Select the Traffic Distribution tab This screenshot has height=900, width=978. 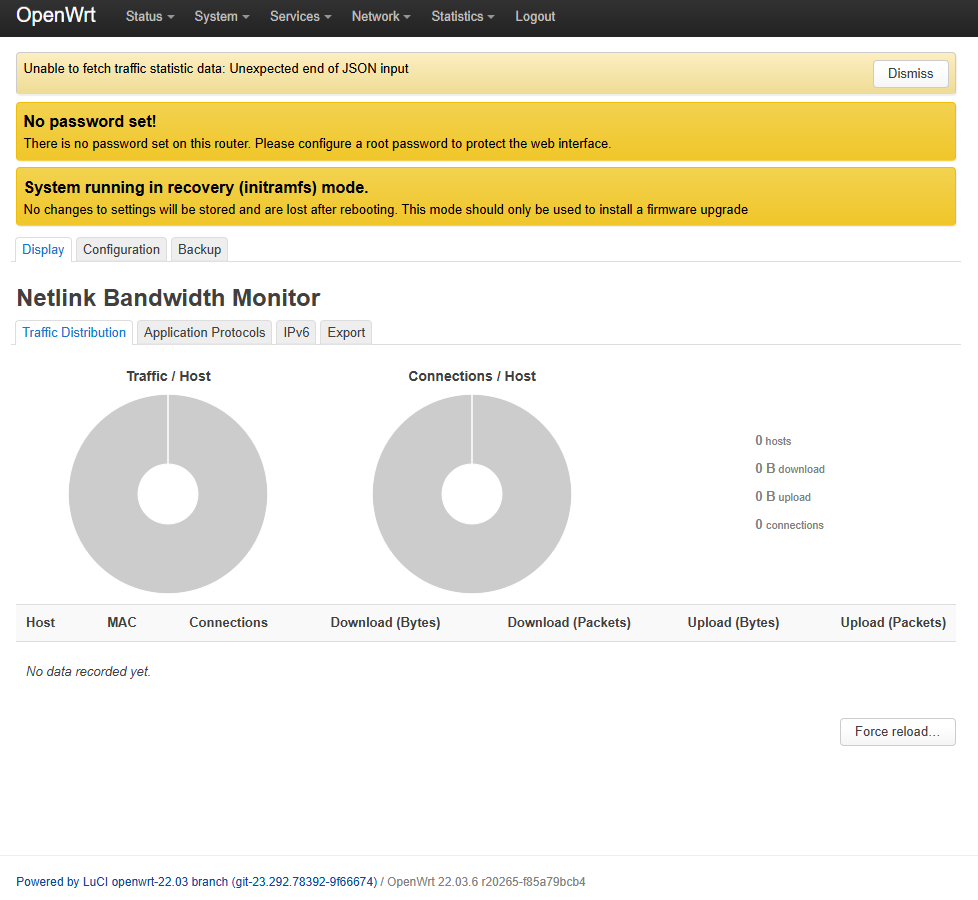coord(74,333)
